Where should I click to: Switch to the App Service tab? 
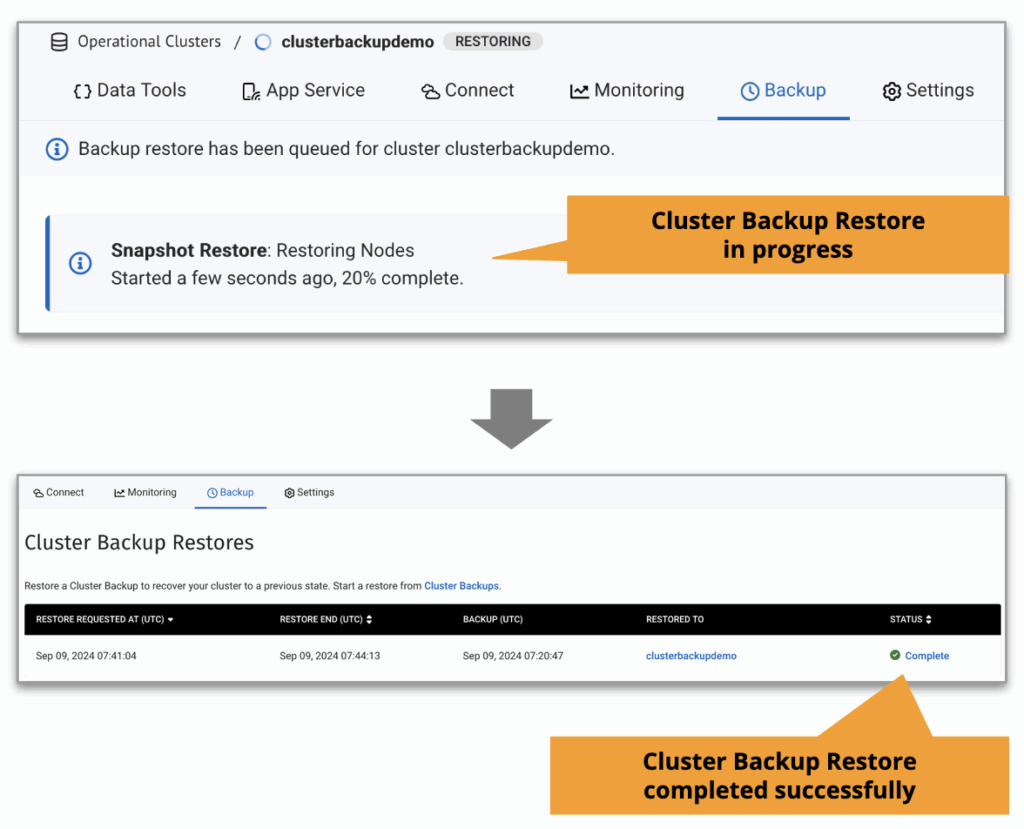tap(304, 90)
